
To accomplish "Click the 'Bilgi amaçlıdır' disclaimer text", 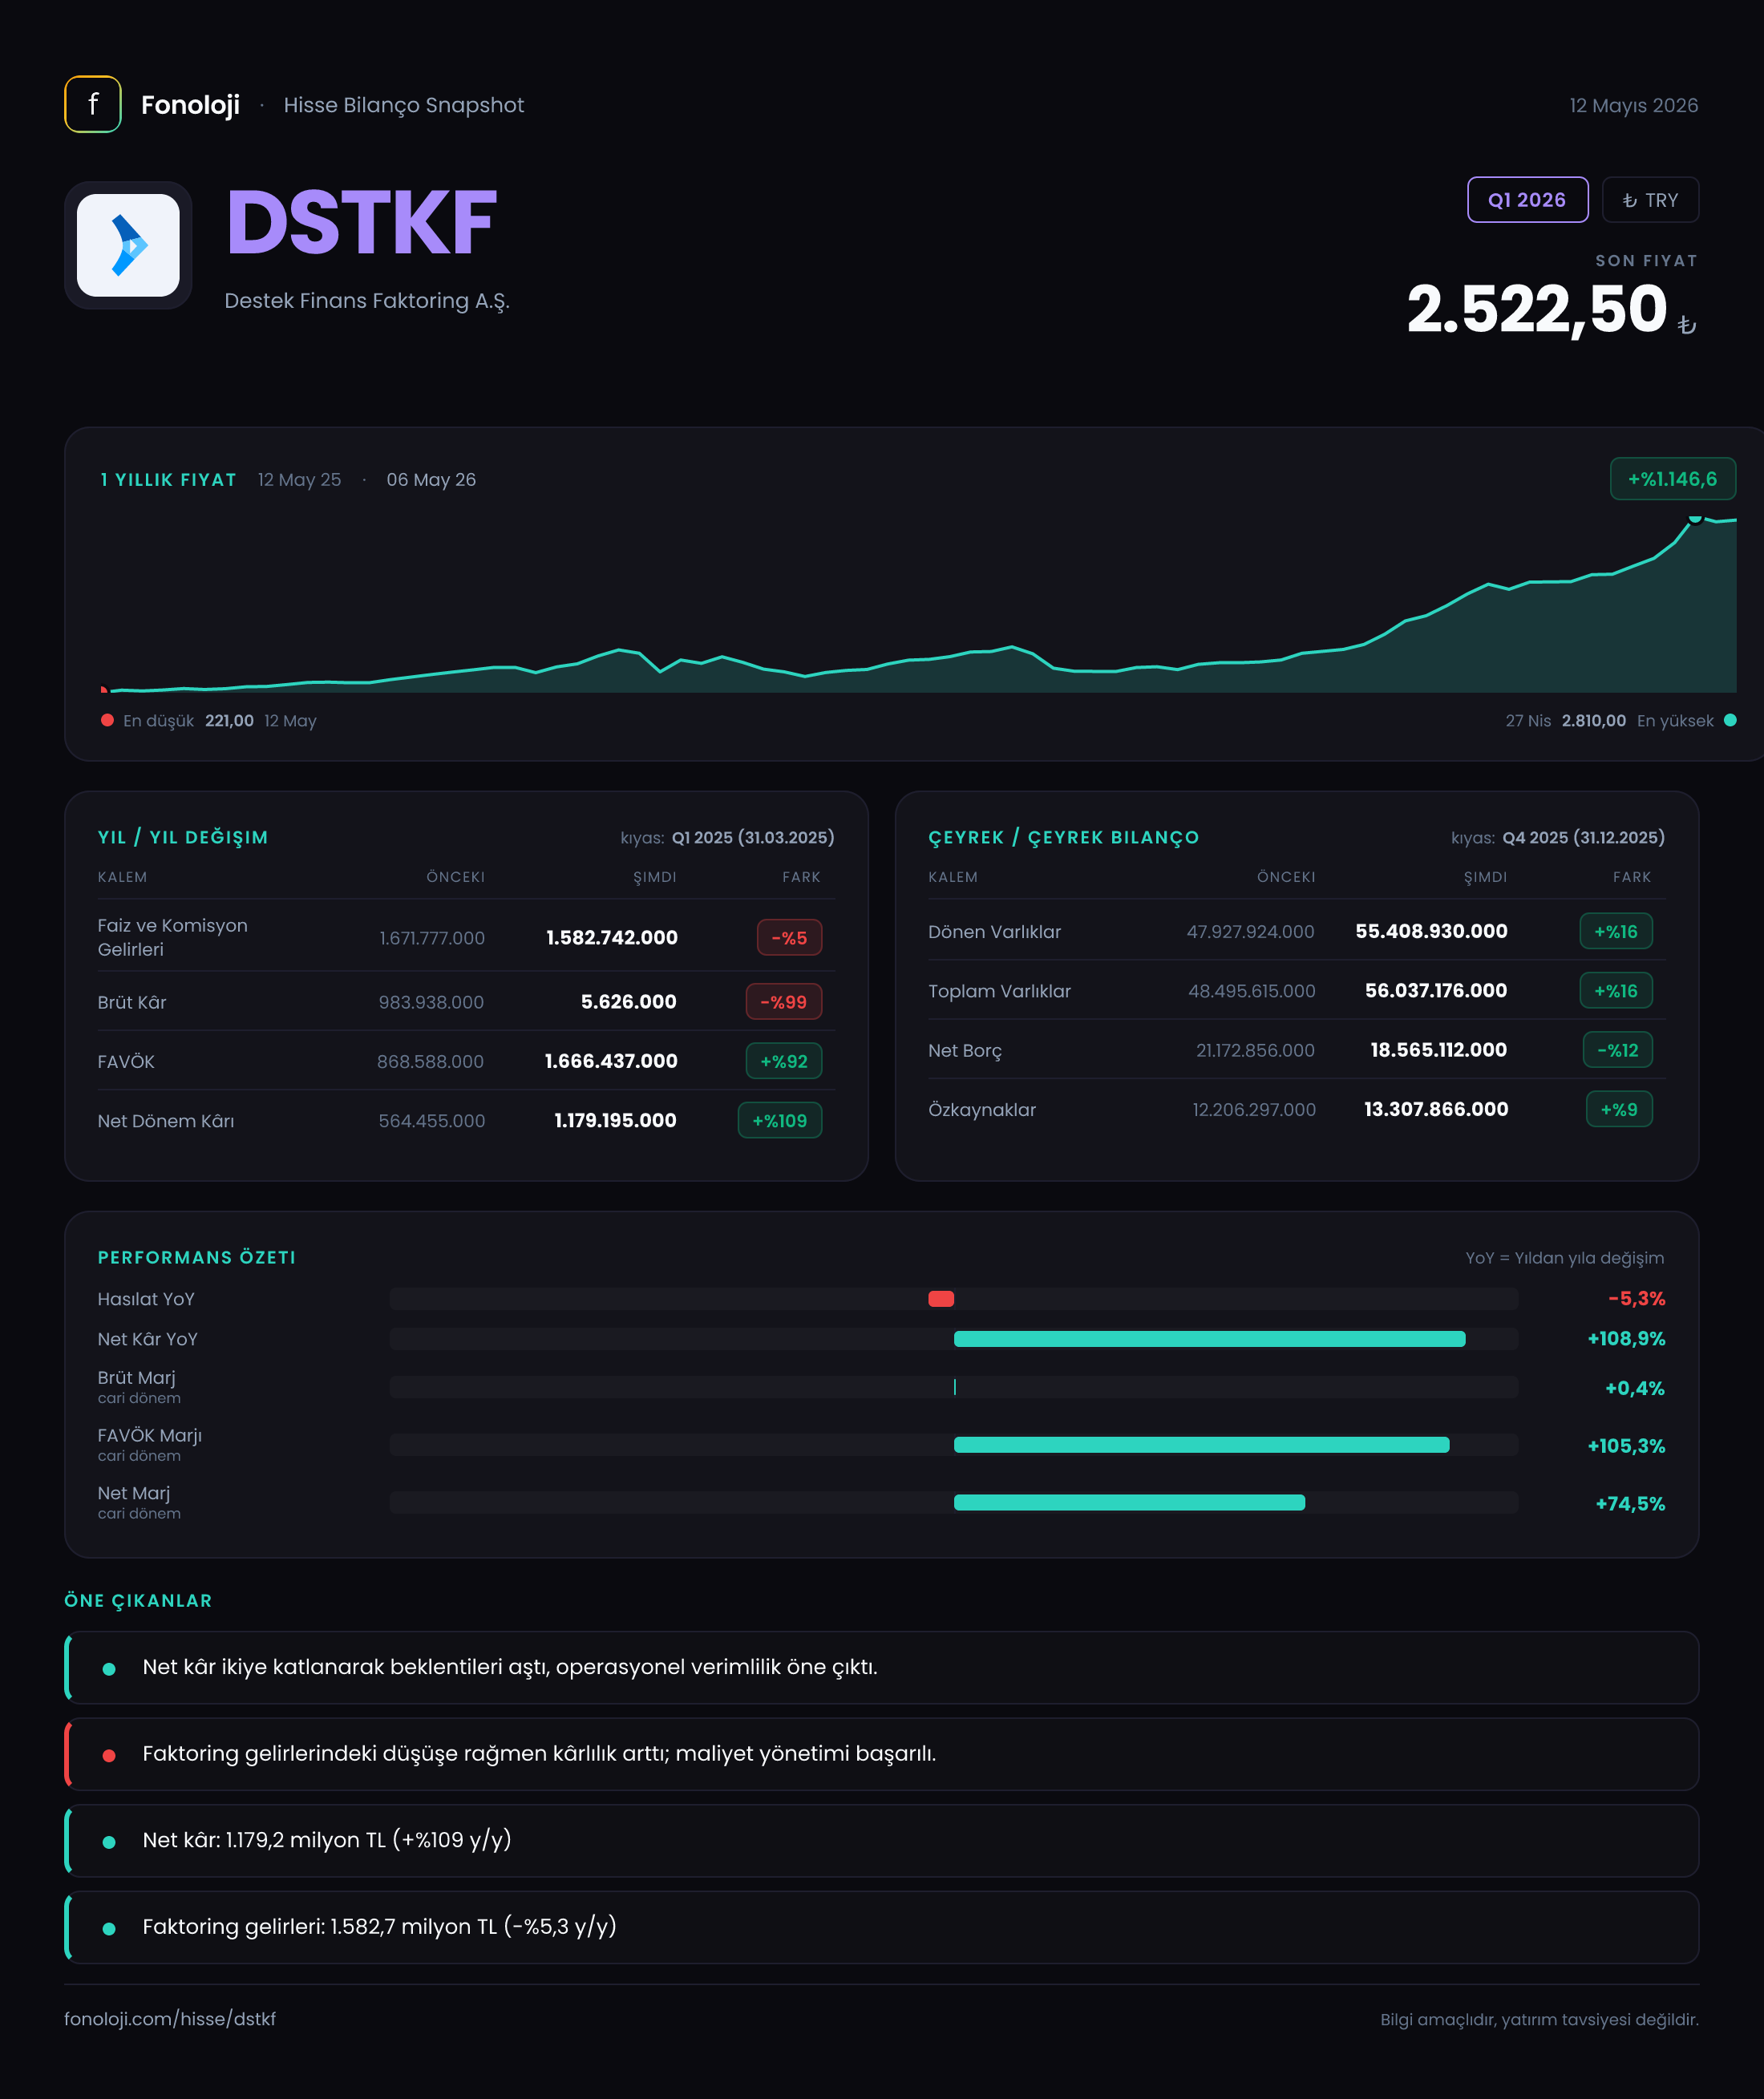I will pyautogui.click(x=1539, y=2019).
